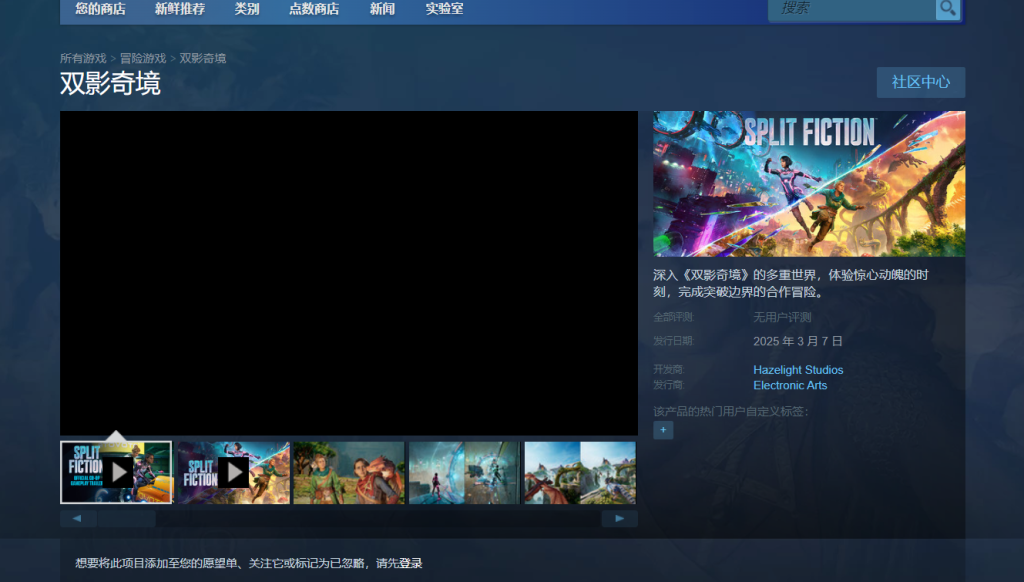Screen dimensions: 1024x582
Task: Open 您的商店 menu
Action: click(101, 9)
